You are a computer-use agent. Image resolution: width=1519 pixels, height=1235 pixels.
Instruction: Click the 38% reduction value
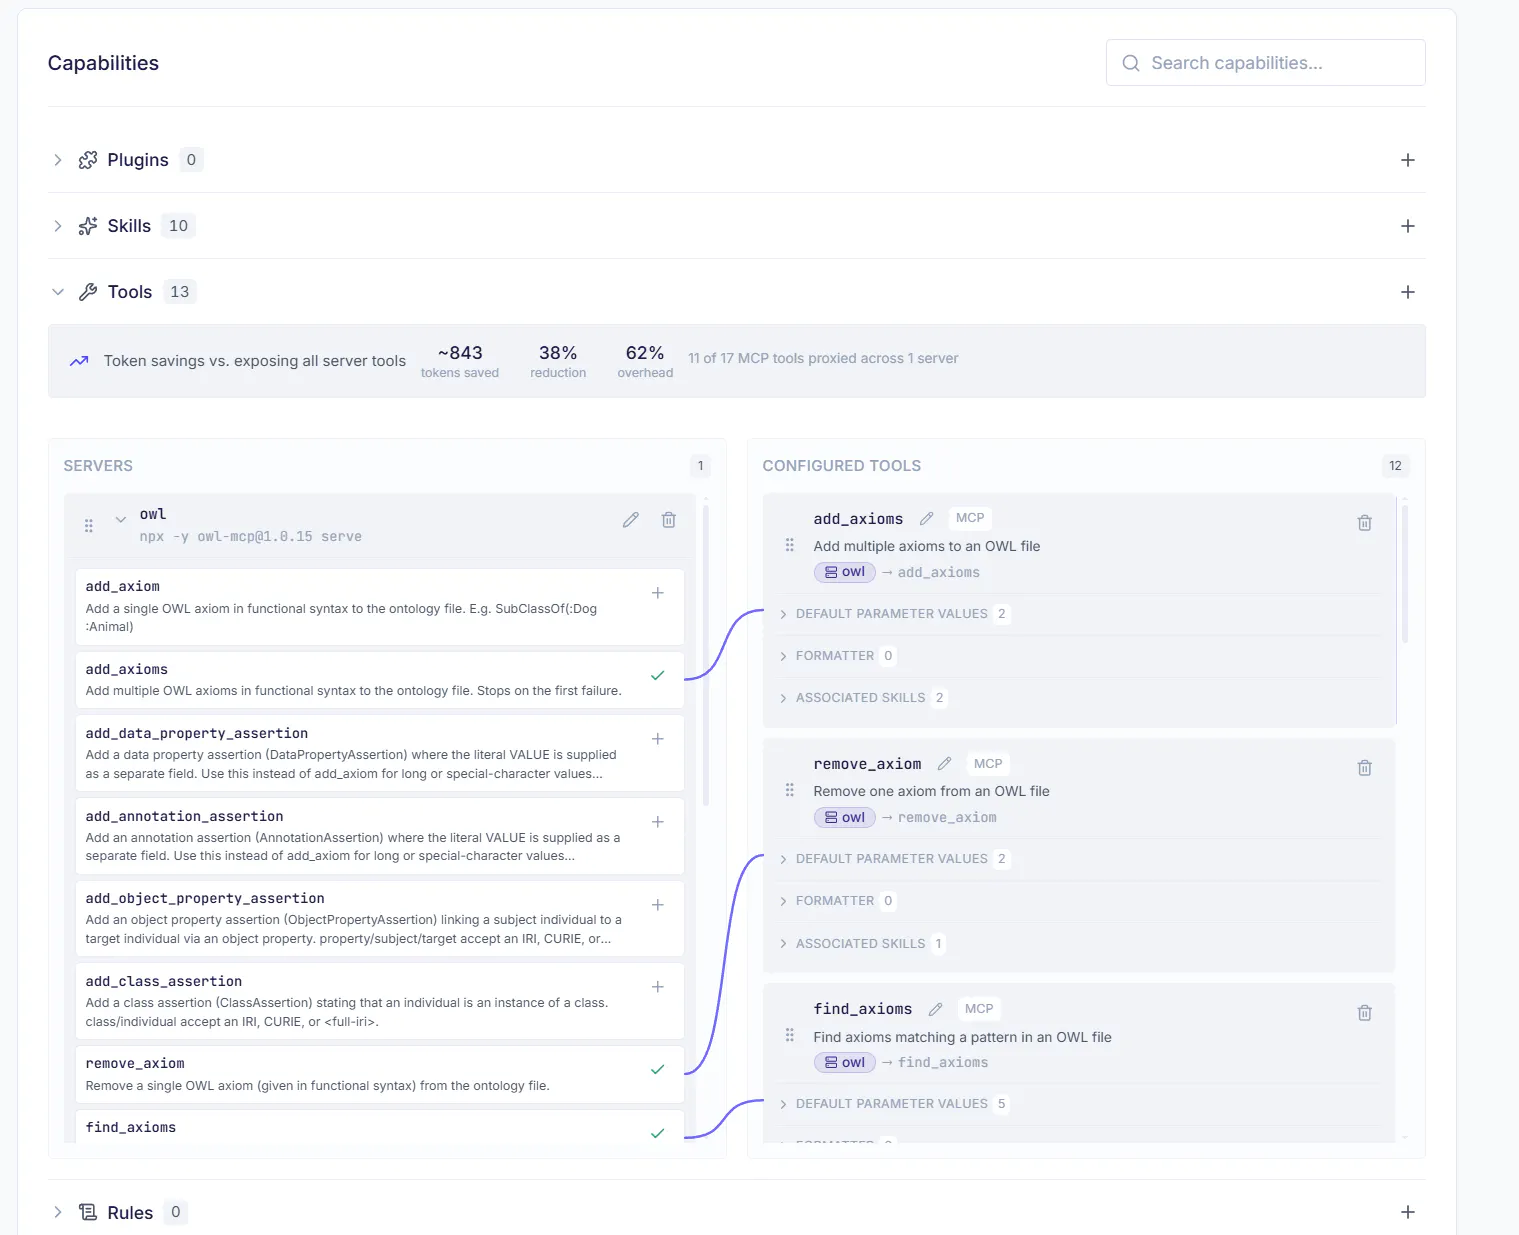point(558,353)
